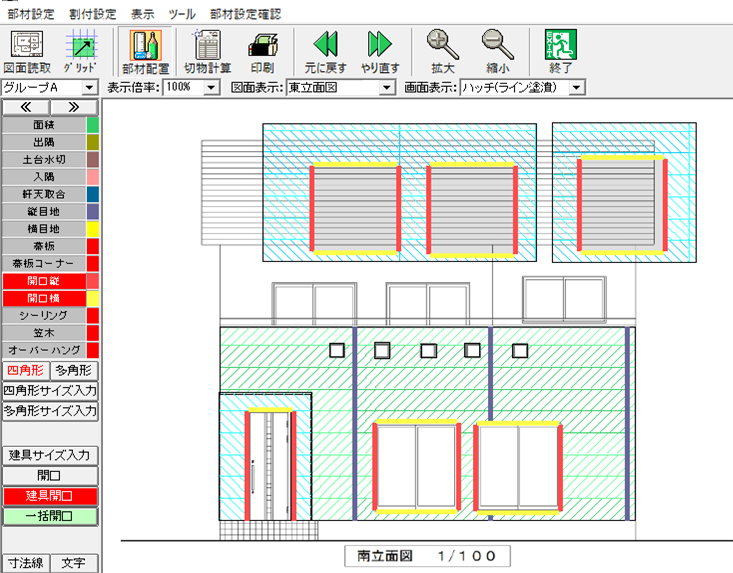The height and width of the screenshot is (573, 733).
Task: Select the 笠木 material button
Action: [44, 333]
